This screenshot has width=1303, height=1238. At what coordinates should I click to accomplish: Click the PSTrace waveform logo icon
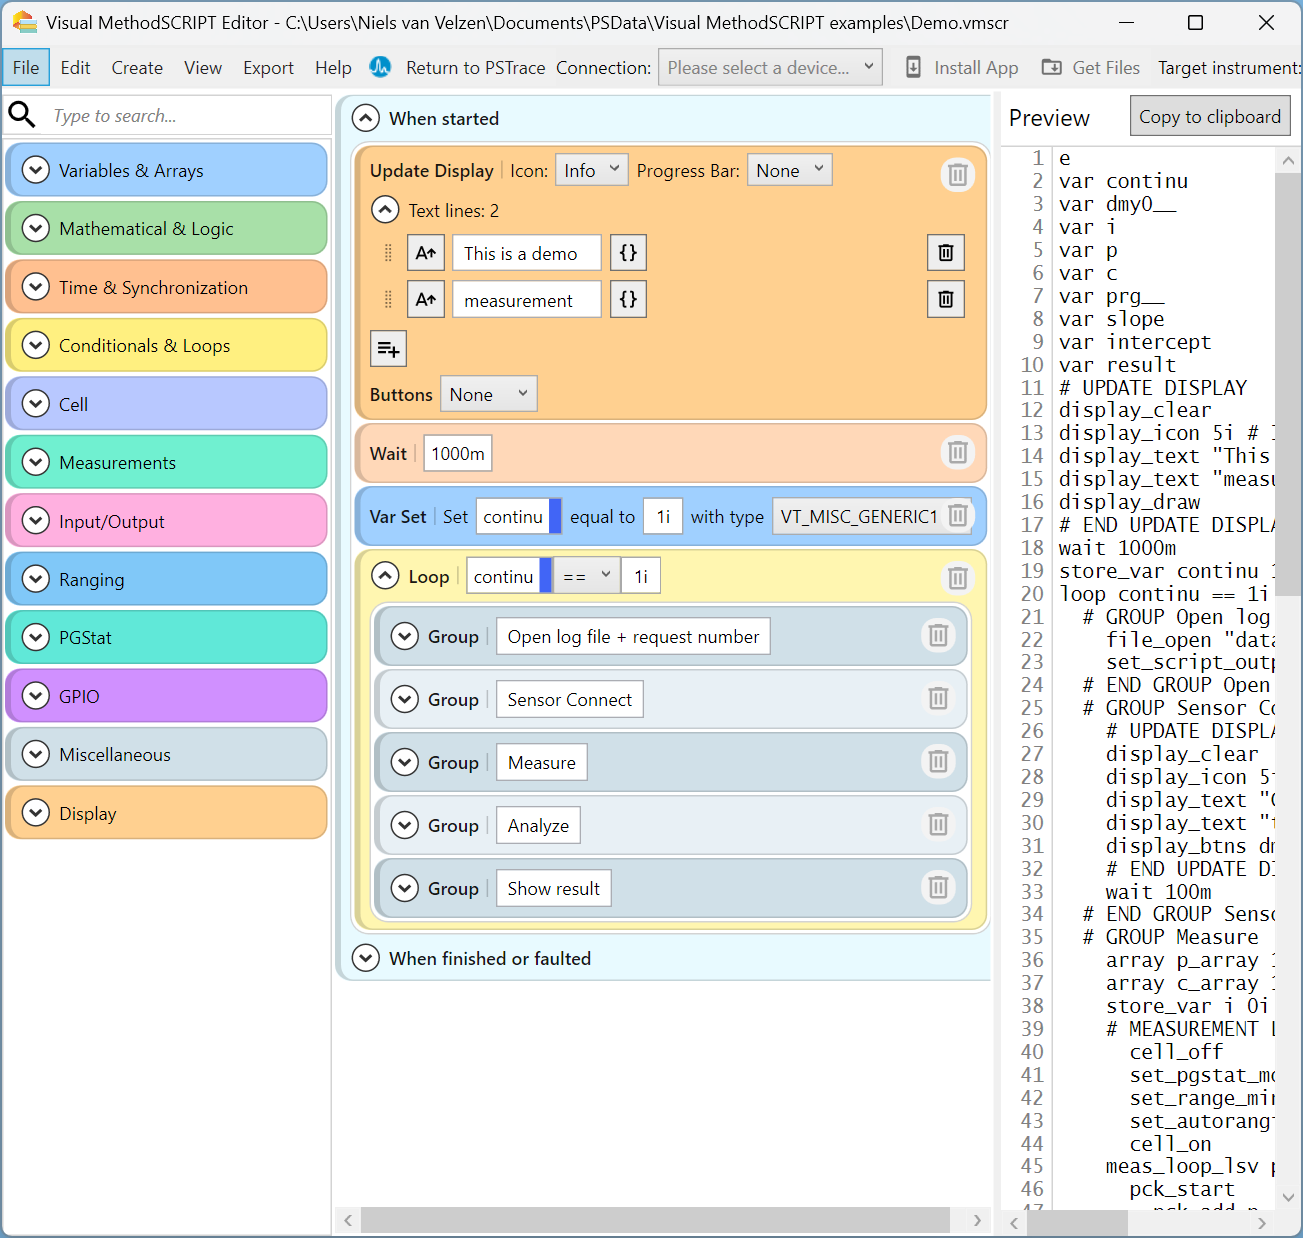380,67
